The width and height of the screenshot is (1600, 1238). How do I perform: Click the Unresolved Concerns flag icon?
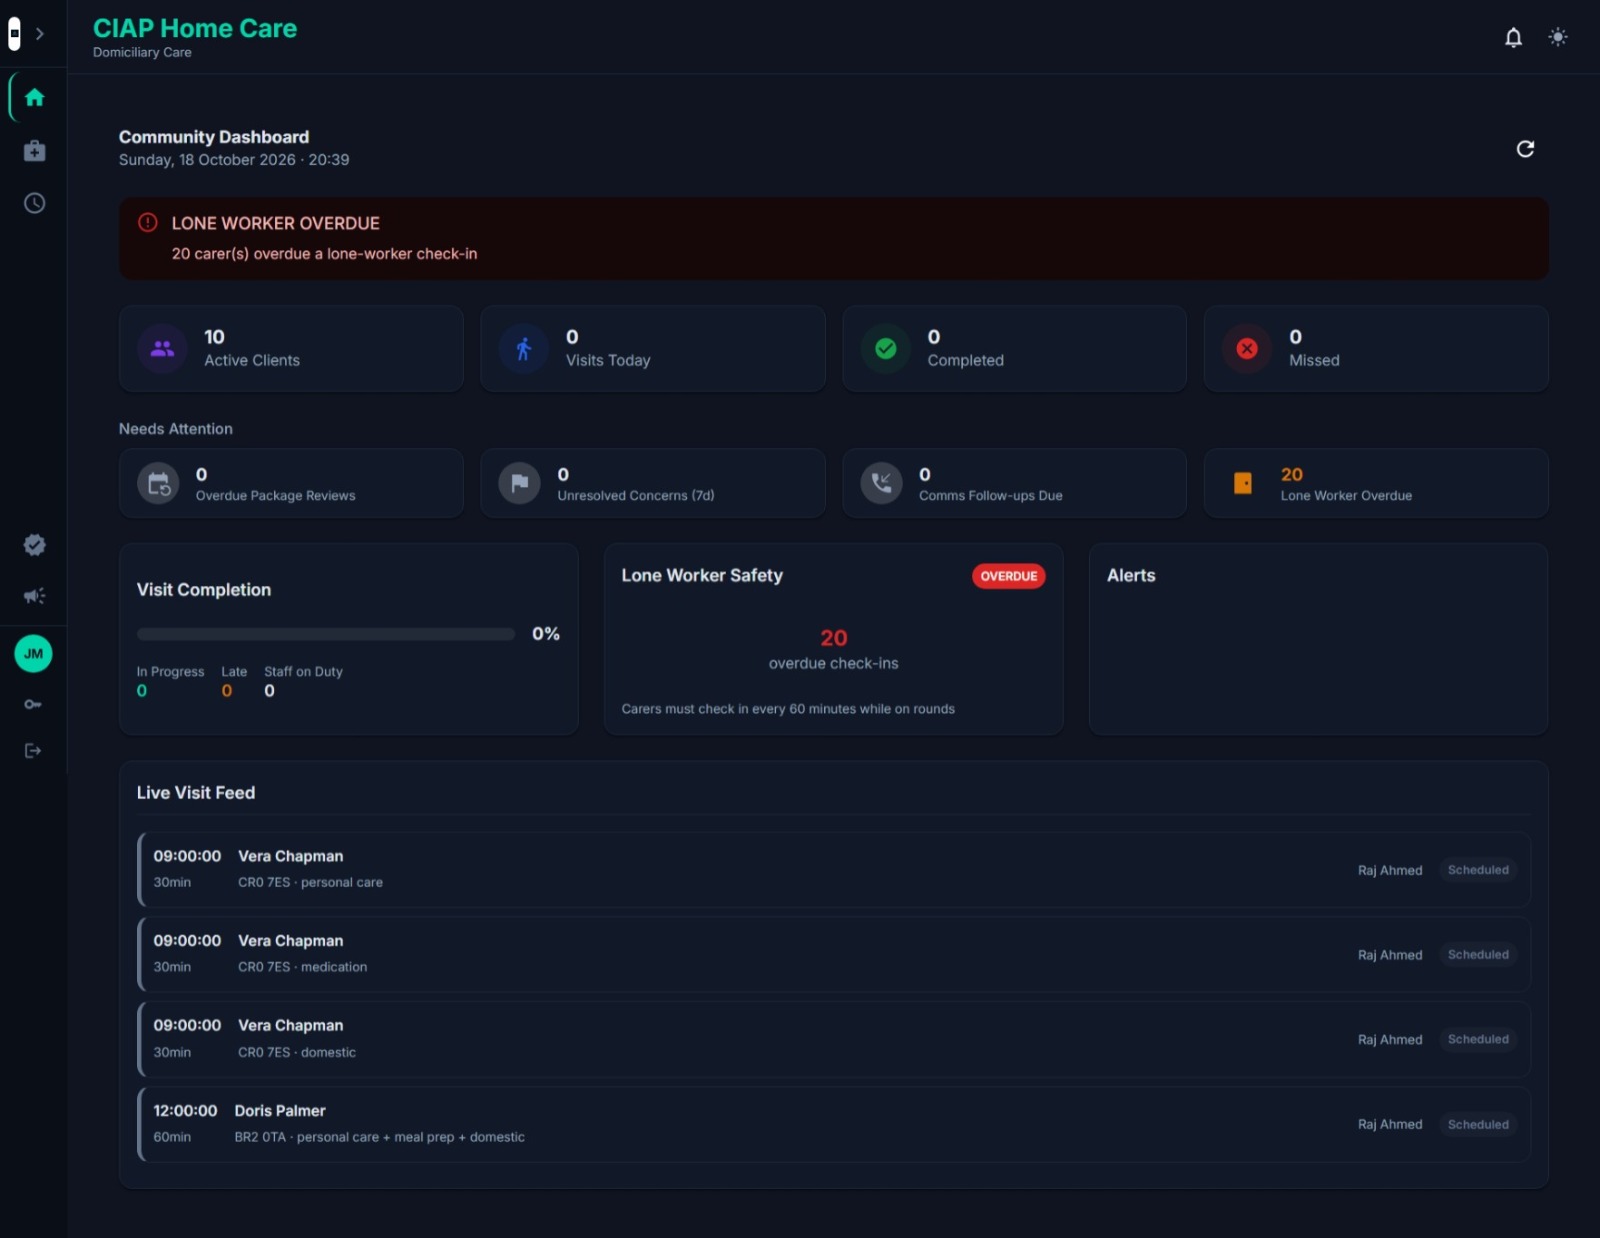coord(520,484)
